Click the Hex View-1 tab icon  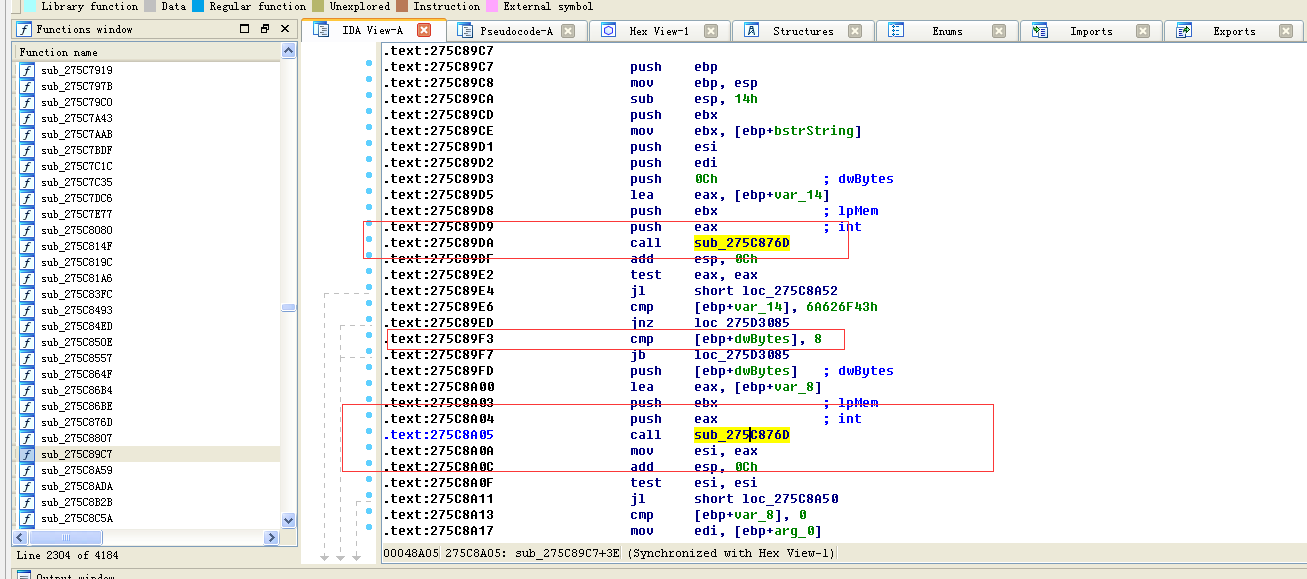pyautogui.click(x=608, y=31)
